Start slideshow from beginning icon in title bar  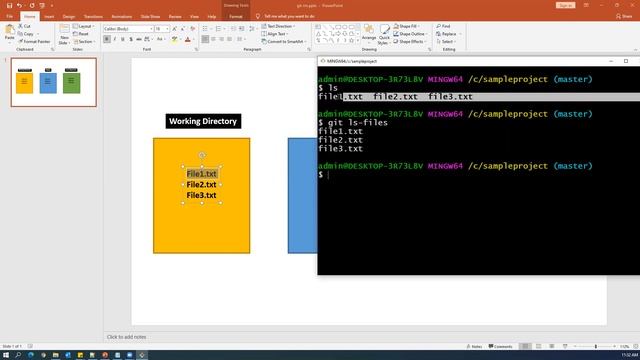[x=42, y=5]
